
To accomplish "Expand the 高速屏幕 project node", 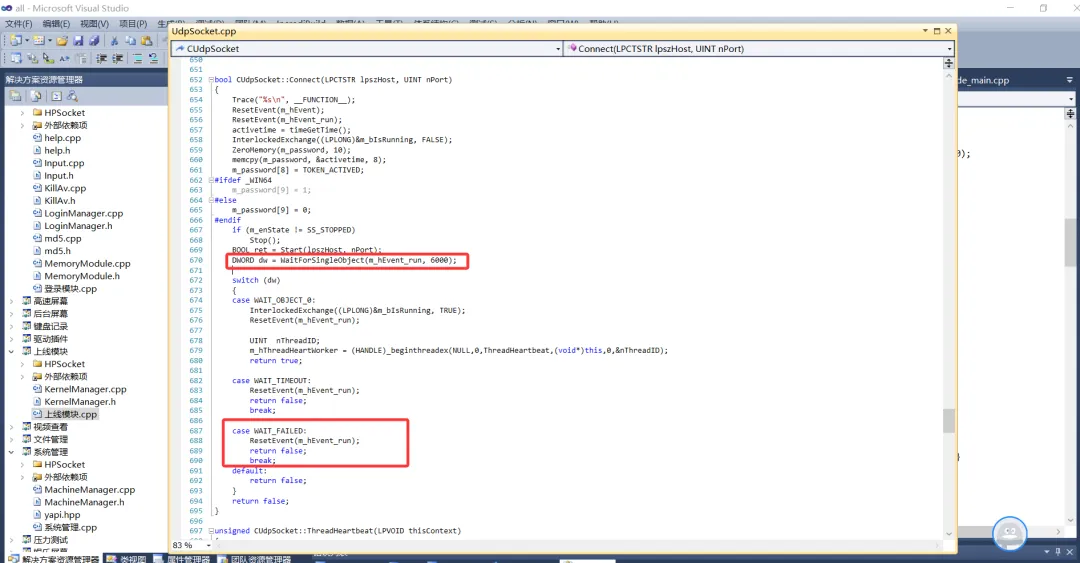I will pyautogui.click(x=11, y=301).
